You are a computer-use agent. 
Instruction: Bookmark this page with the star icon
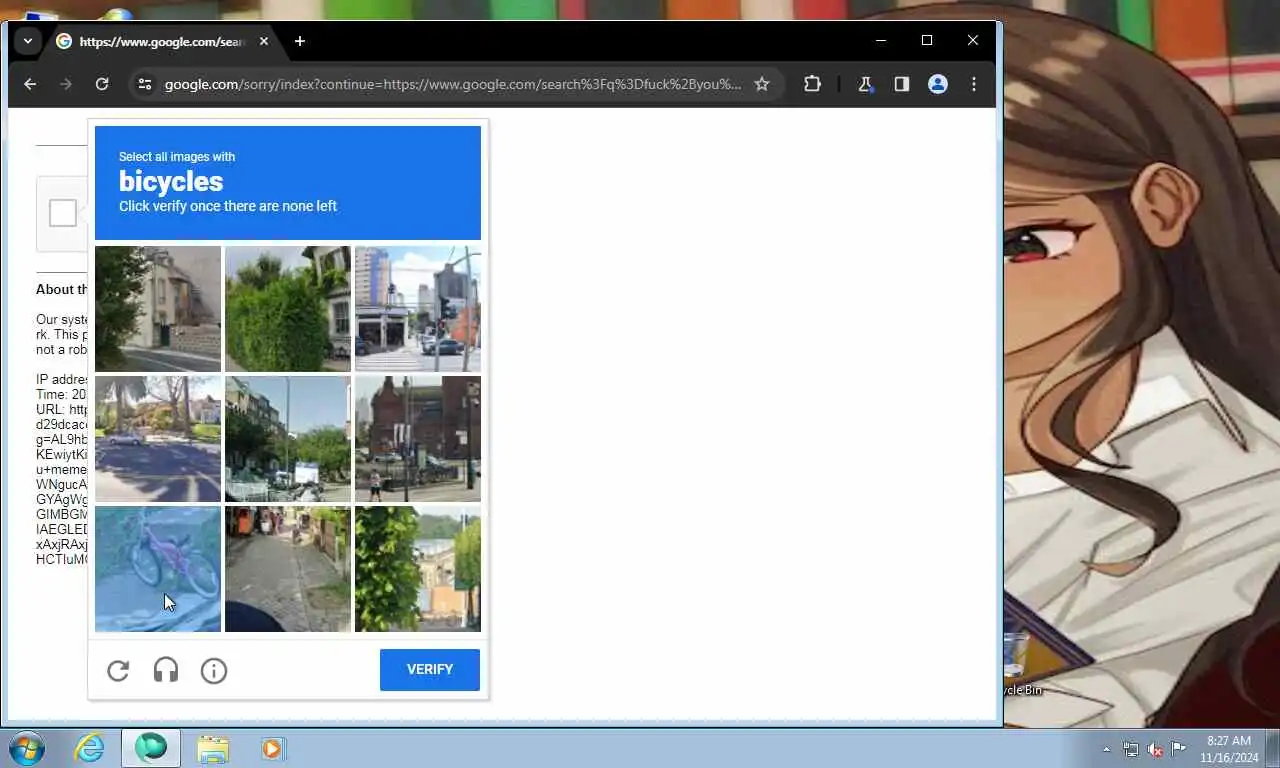coord(762,84)
